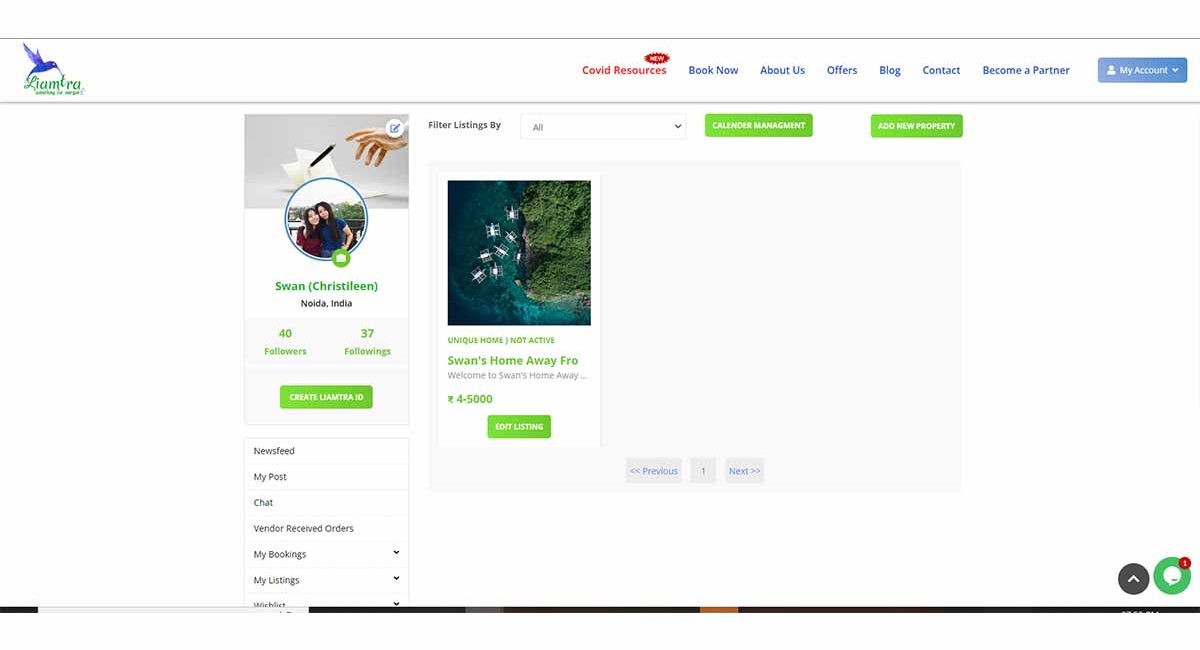Expand the My Listings sidebar item

click(x=326, y=580)
